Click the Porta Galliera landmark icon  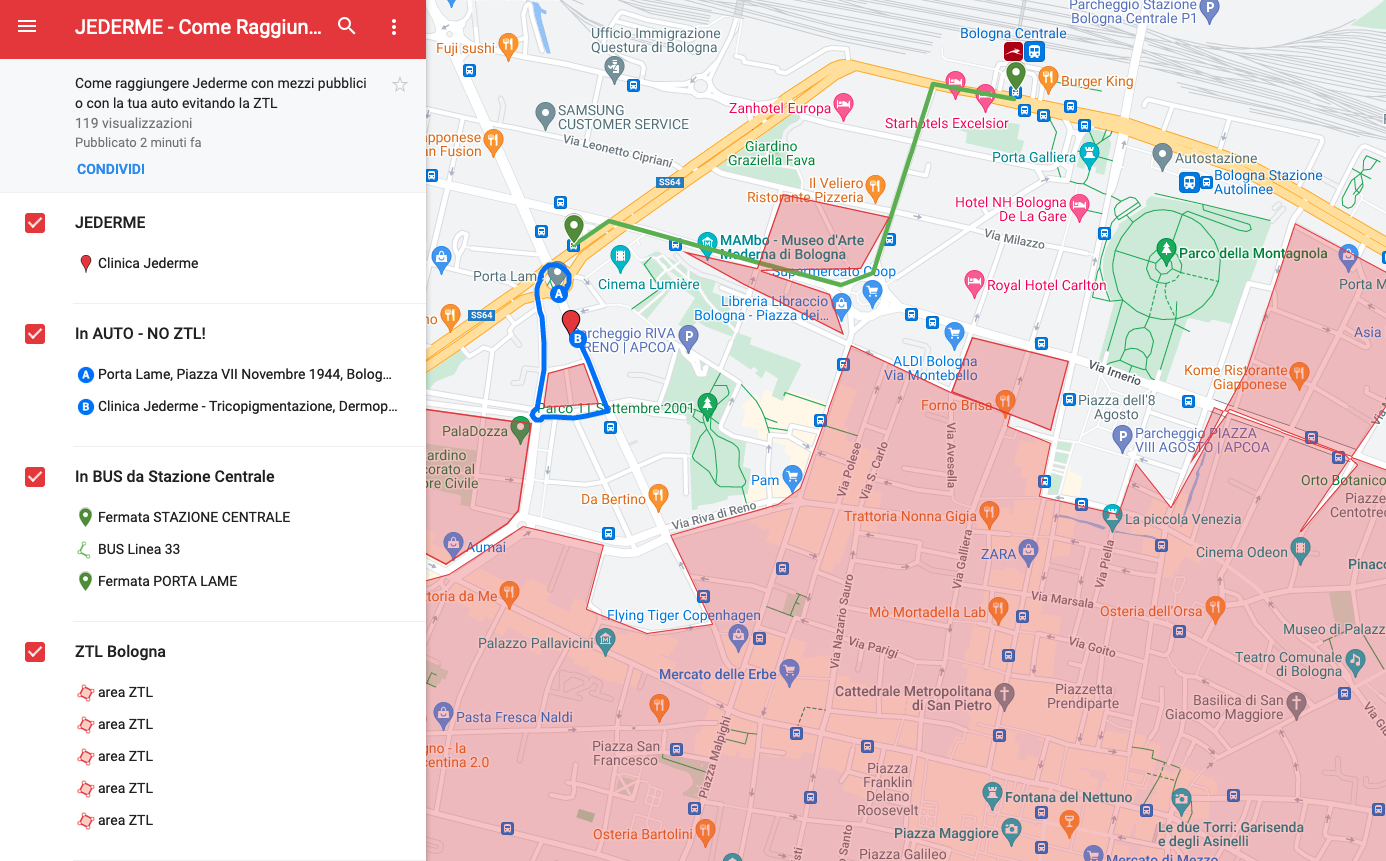pos(1090,153)
